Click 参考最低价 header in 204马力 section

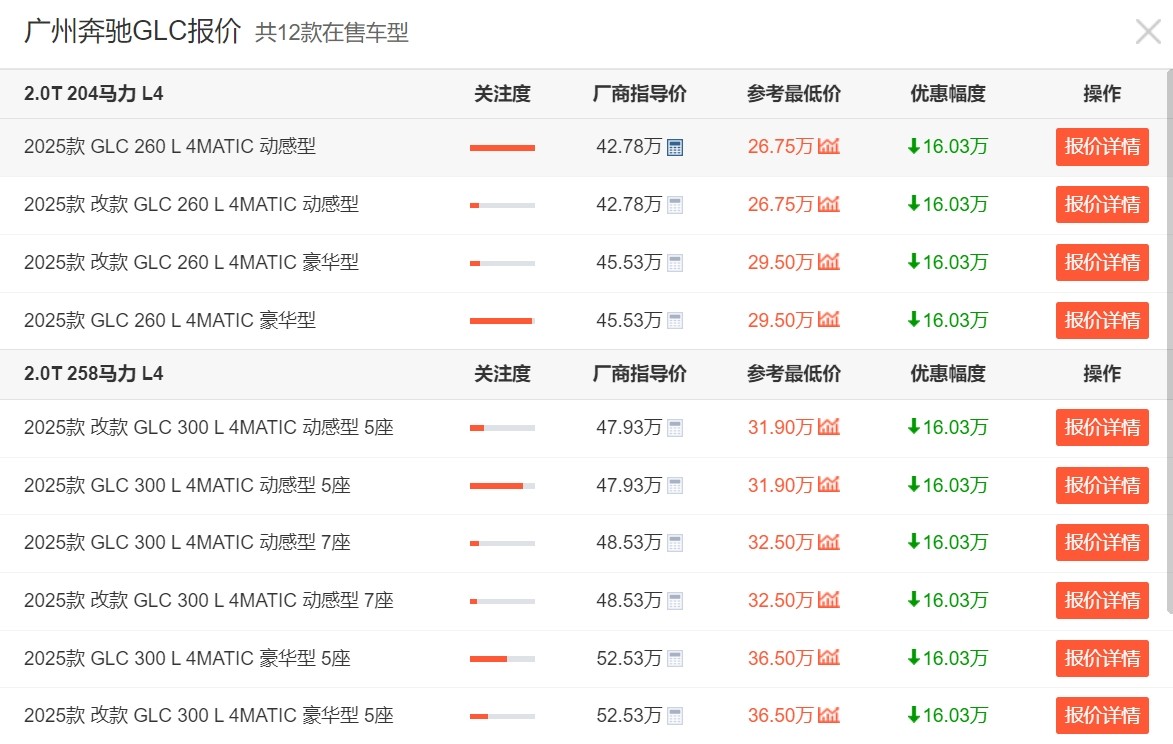click(x=794, y=93)
